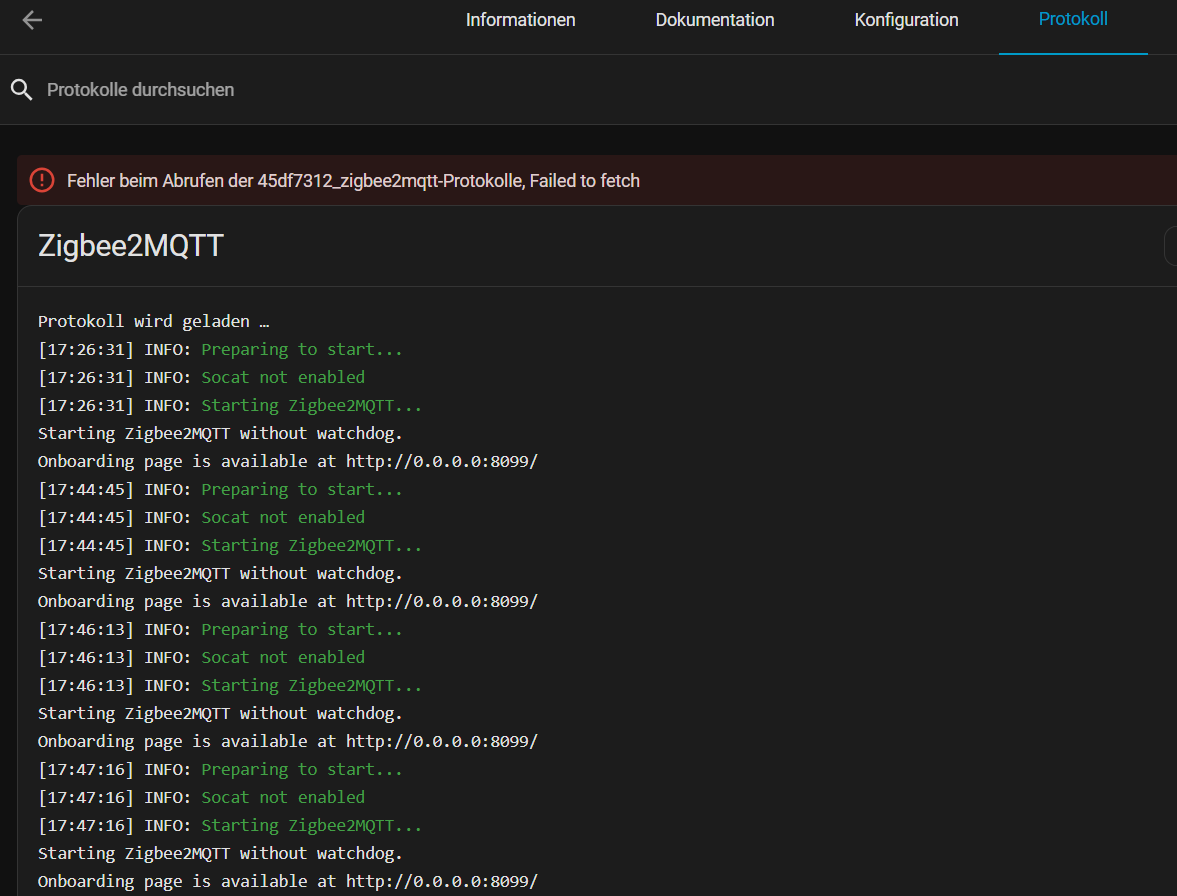1177x896 pixels.
Task: Click the 'Failed to fetch' error message
Action: pyautogui.click(x=353, y=181)
